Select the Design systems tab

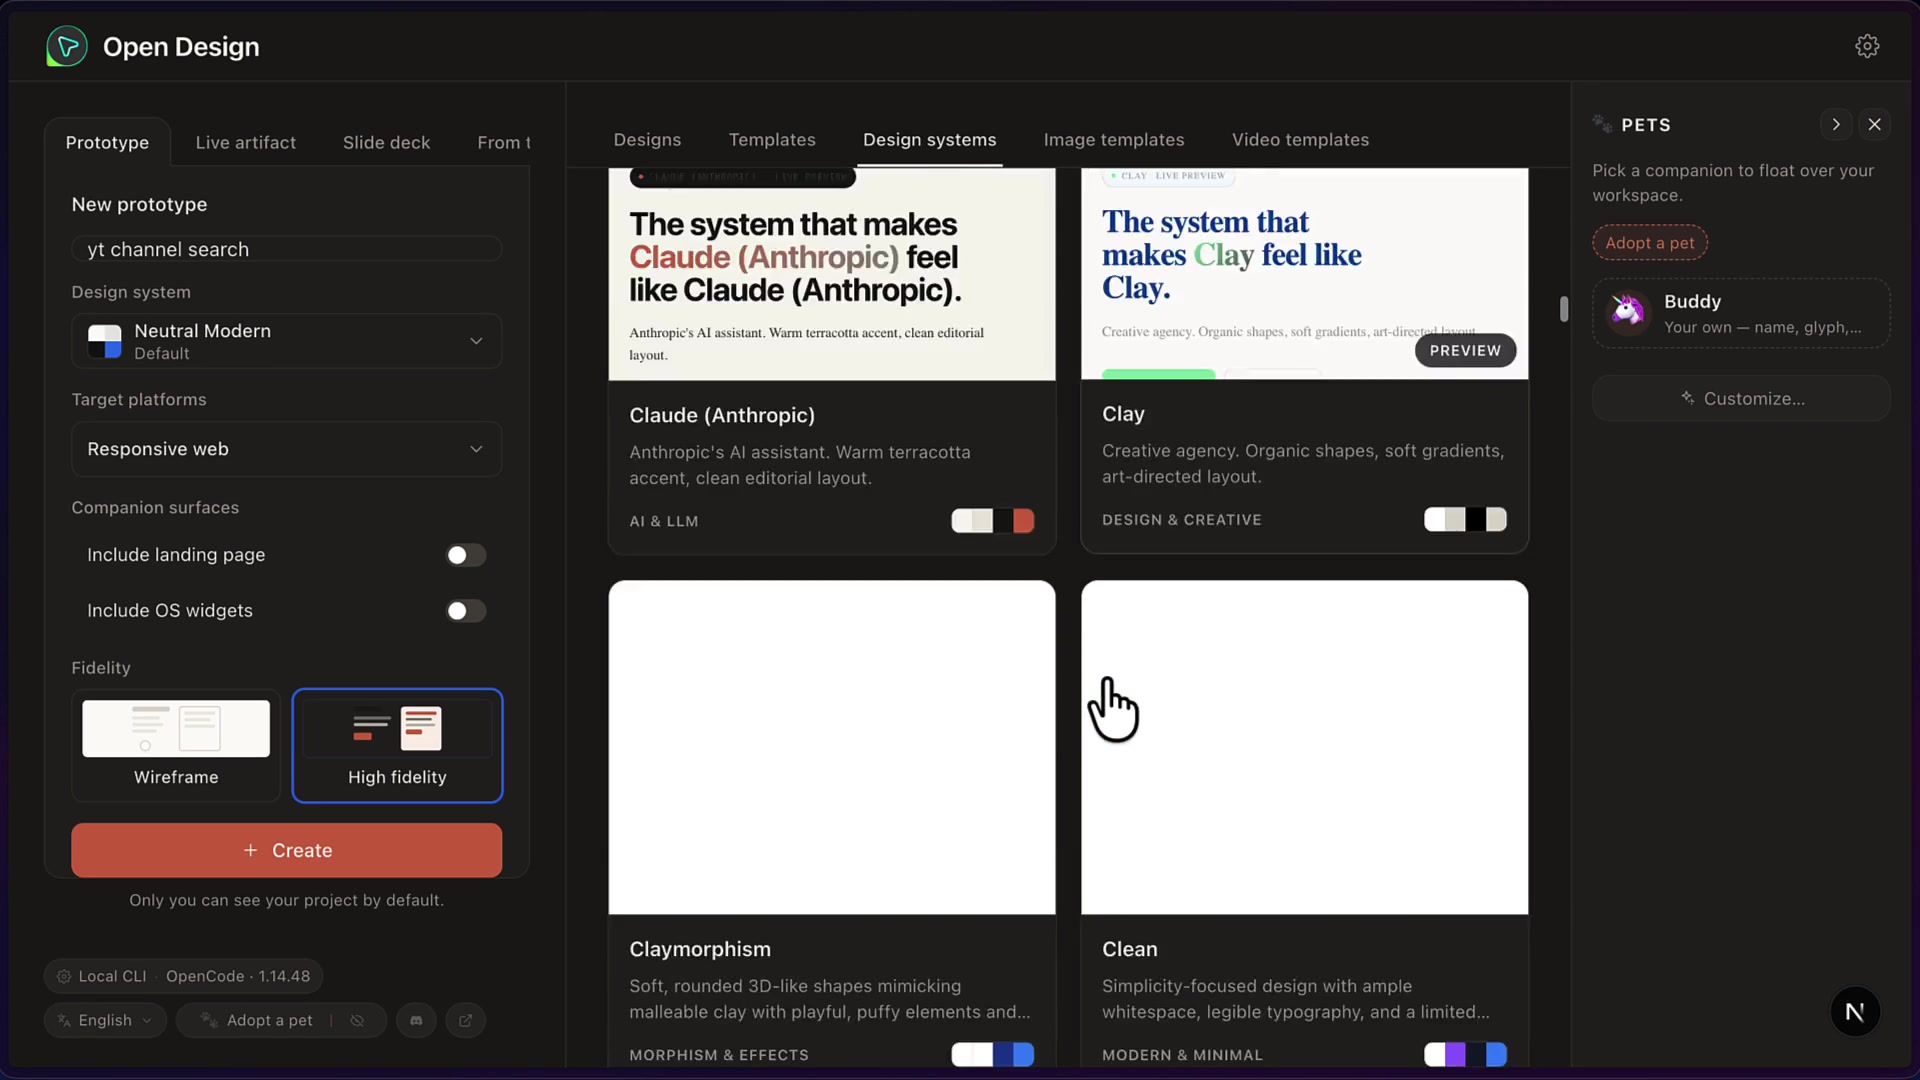pos(930,140)
